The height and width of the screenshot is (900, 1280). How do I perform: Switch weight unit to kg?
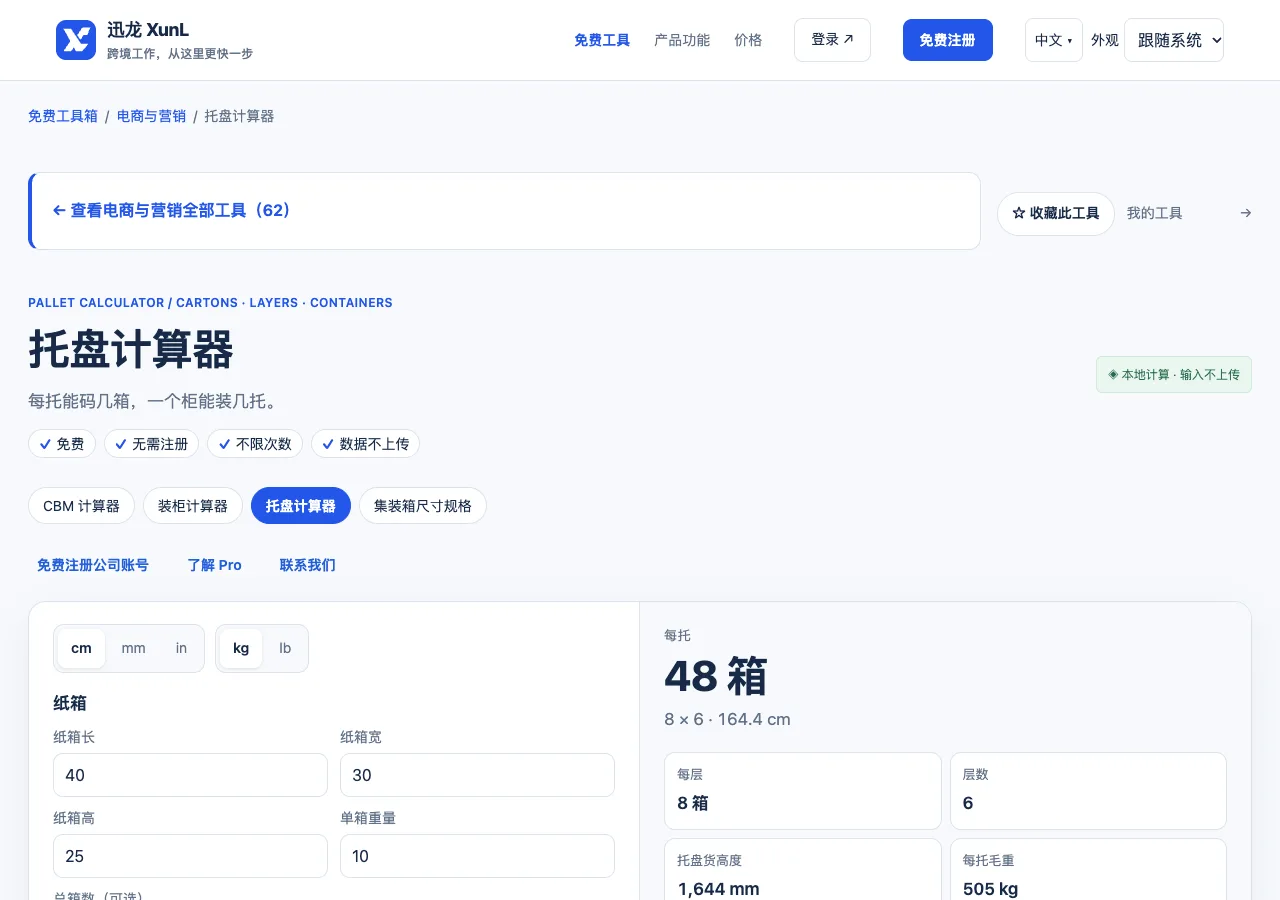(x=241, y=648)
